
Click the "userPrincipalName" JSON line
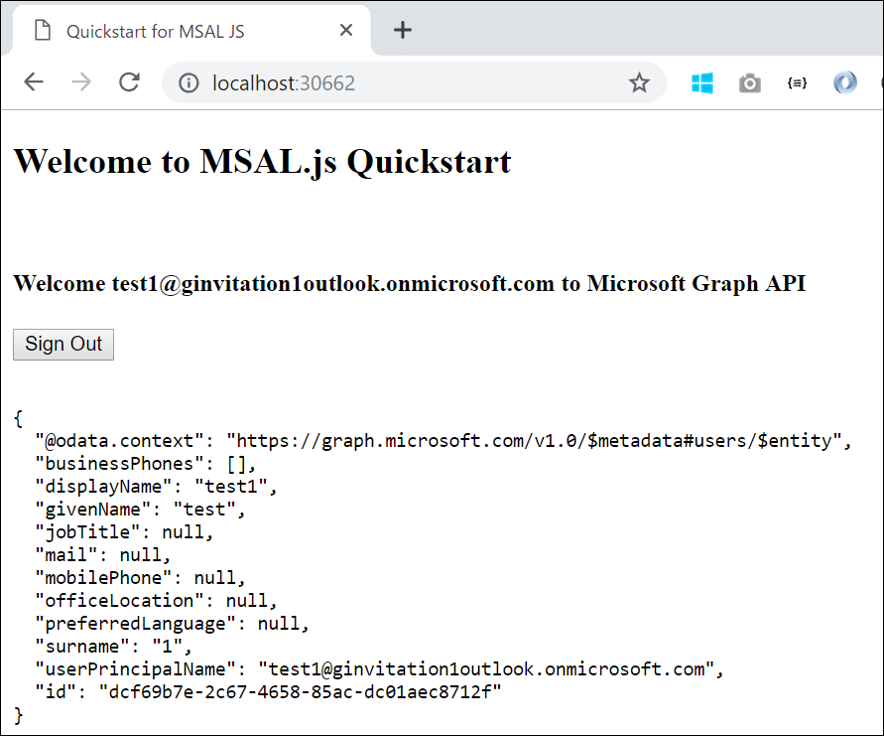[x=379, y=669]
